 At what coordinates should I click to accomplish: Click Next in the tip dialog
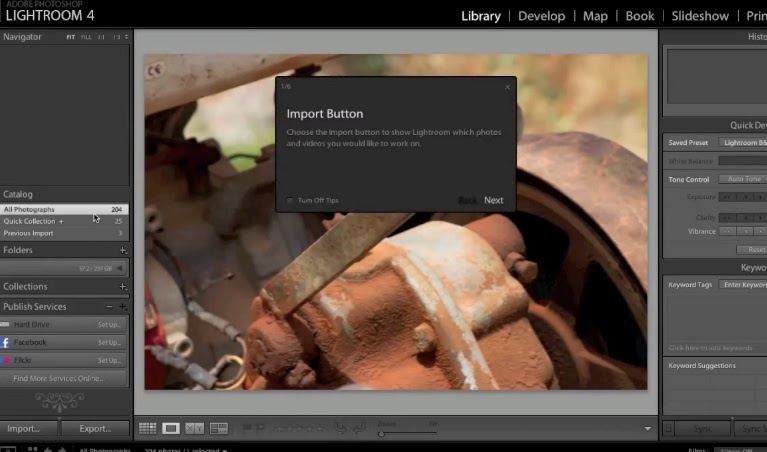tap(494, 200)
